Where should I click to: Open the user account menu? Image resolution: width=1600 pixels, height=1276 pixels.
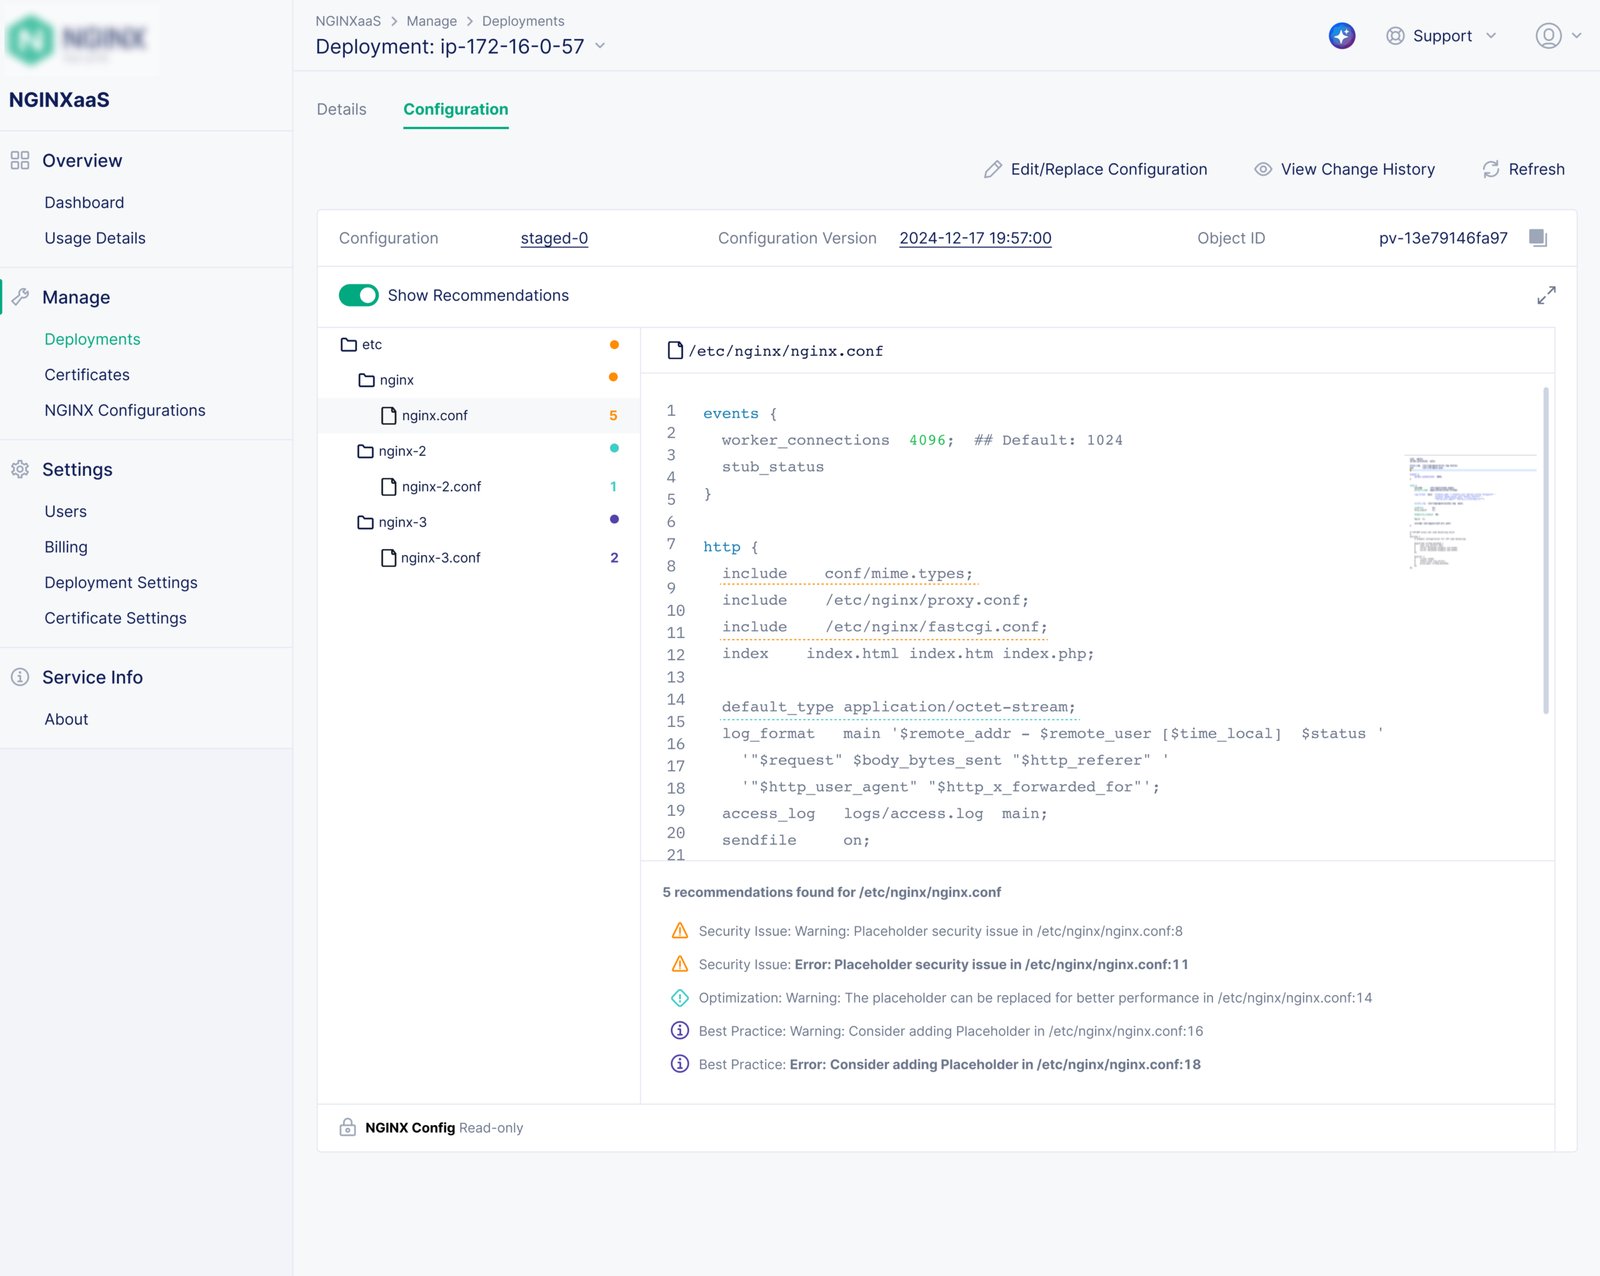coord(1557,36)
